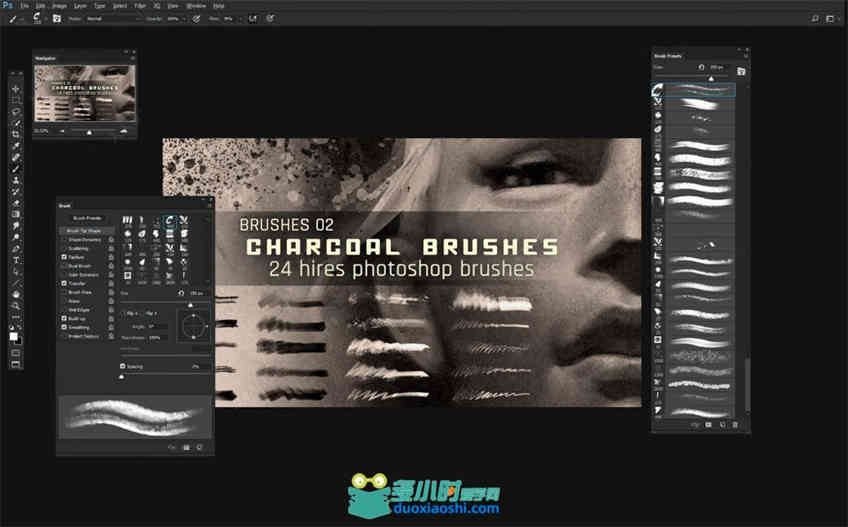Select the Healing Brush tool
The image size is (848, 527).
(16, 157)
